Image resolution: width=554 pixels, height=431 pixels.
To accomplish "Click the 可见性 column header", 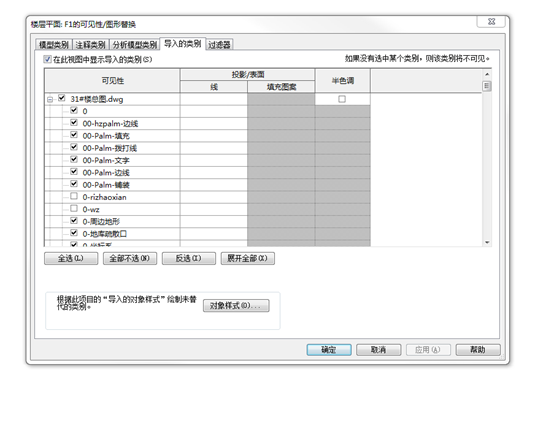I will (x=112, y=81).
